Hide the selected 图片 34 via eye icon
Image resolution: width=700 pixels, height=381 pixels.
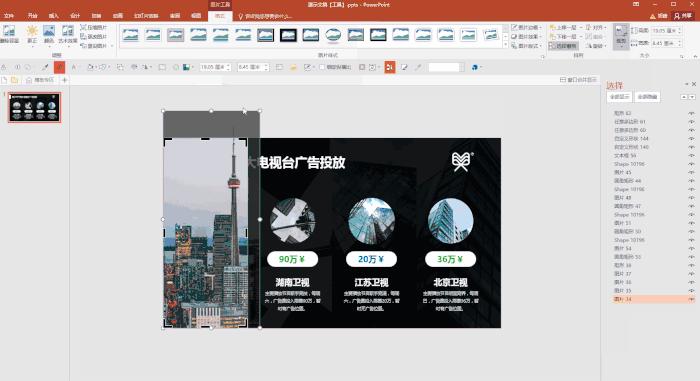[x=691, y=299]
